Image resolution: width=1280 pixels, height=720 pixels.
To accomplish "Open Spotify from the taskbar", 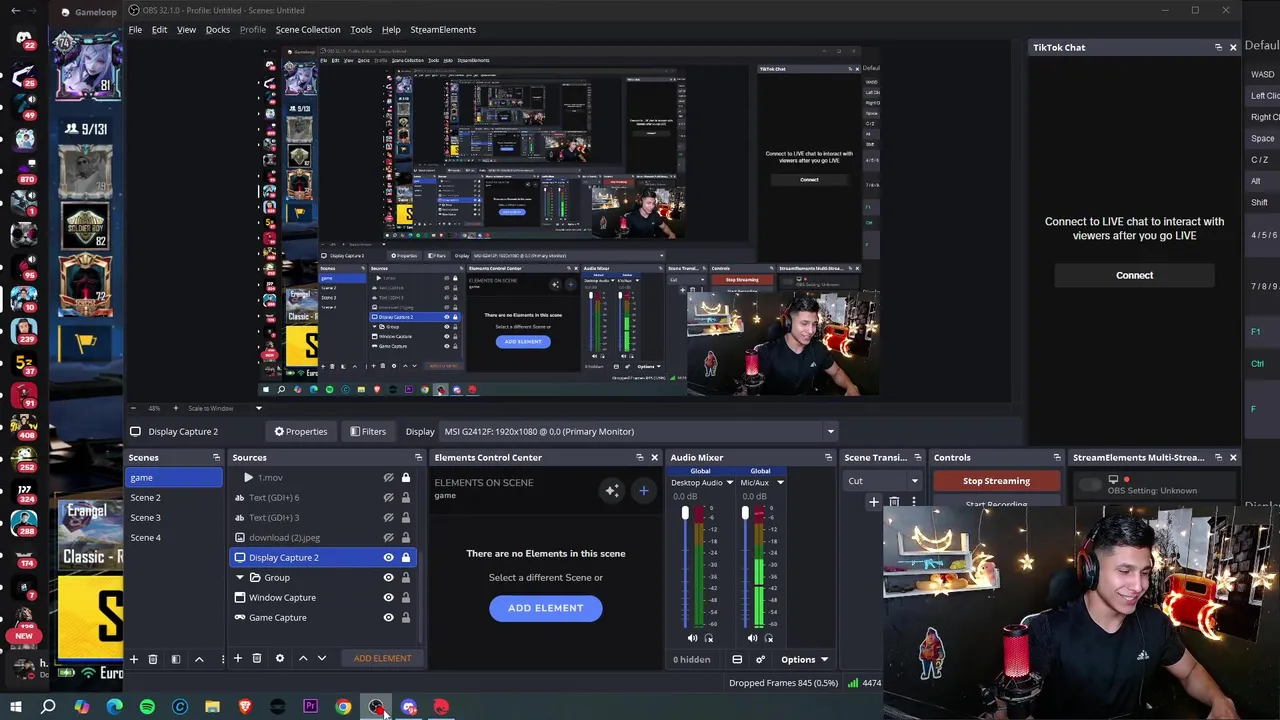I will pyautogui.click(x=147, y=707).
